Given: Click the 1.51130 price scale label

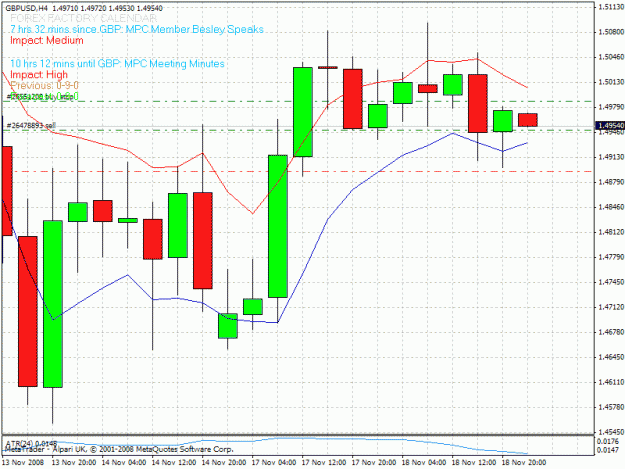Looking at the screenshot, I should [611, 7].
